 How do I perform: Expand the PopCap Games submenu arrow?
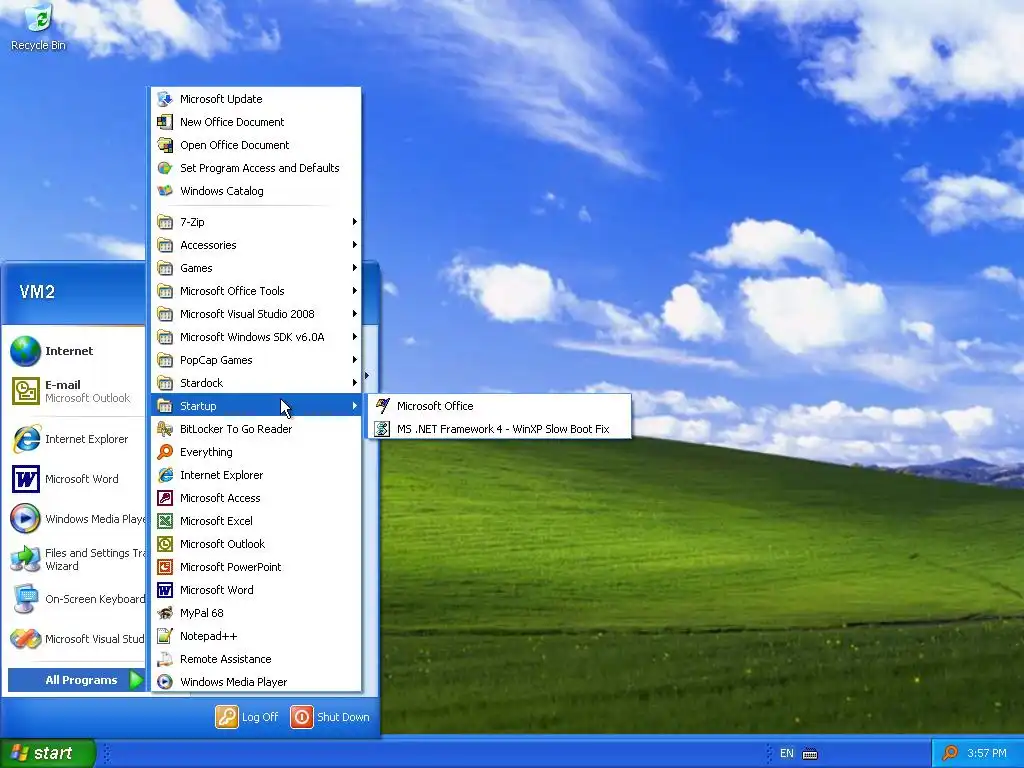point(355,360)
